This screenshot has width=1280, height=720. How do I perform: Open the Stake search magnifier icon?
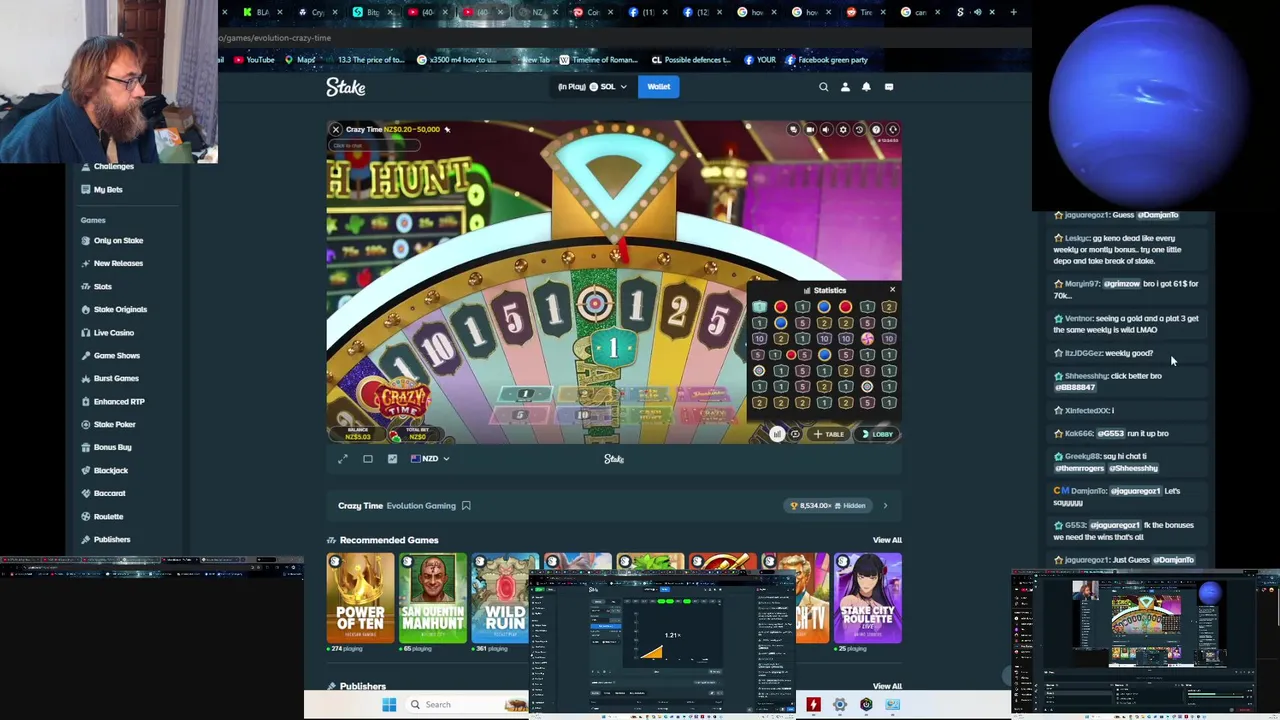point(824,87)
